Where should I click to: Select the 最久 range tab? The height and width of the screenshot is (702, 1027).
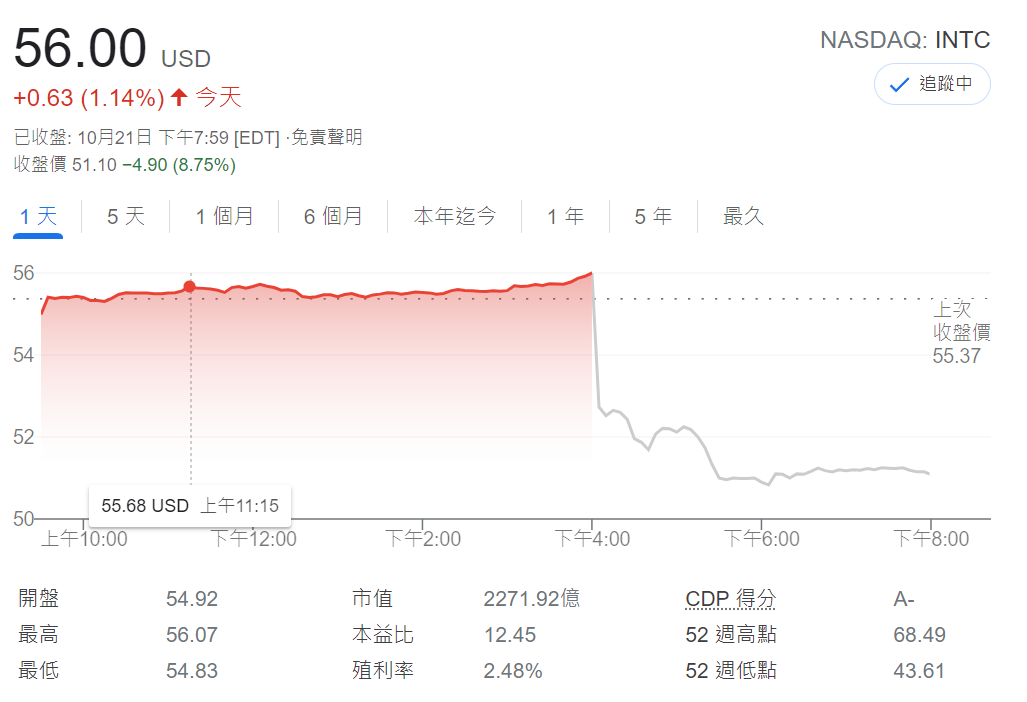pyautogui.click(x=743, y=216)
